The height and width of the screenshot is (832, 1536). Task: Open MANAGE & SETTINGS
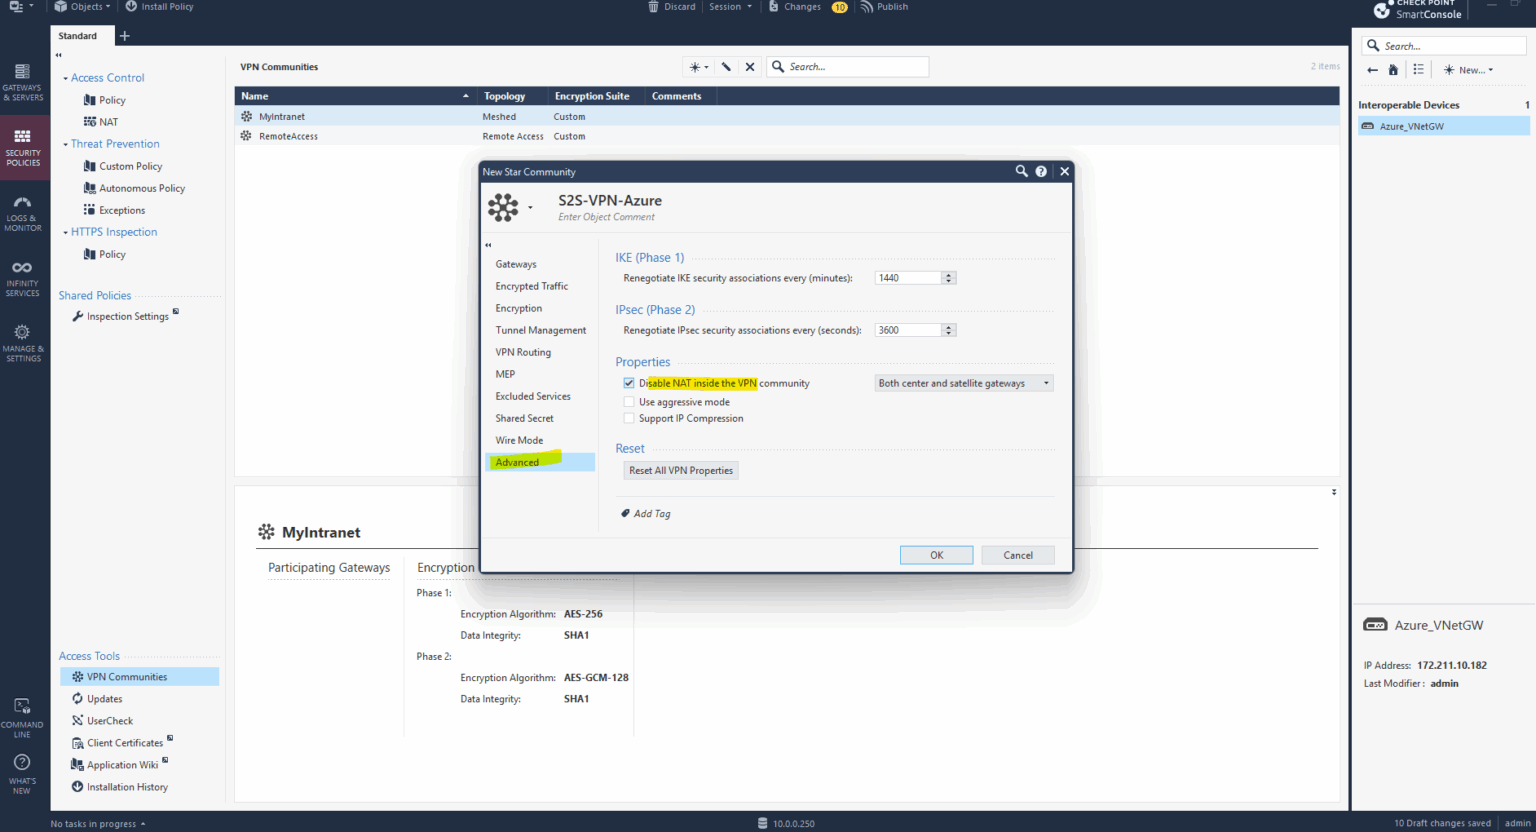[x=24, y=341]
